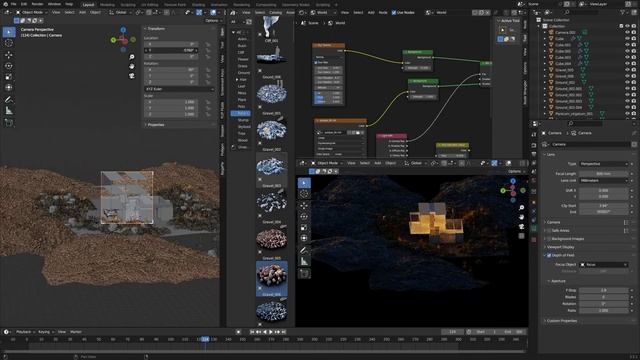The image size is (640, 360).
Task: Click the timeline Play button
Action: click(x=271, y=332)
